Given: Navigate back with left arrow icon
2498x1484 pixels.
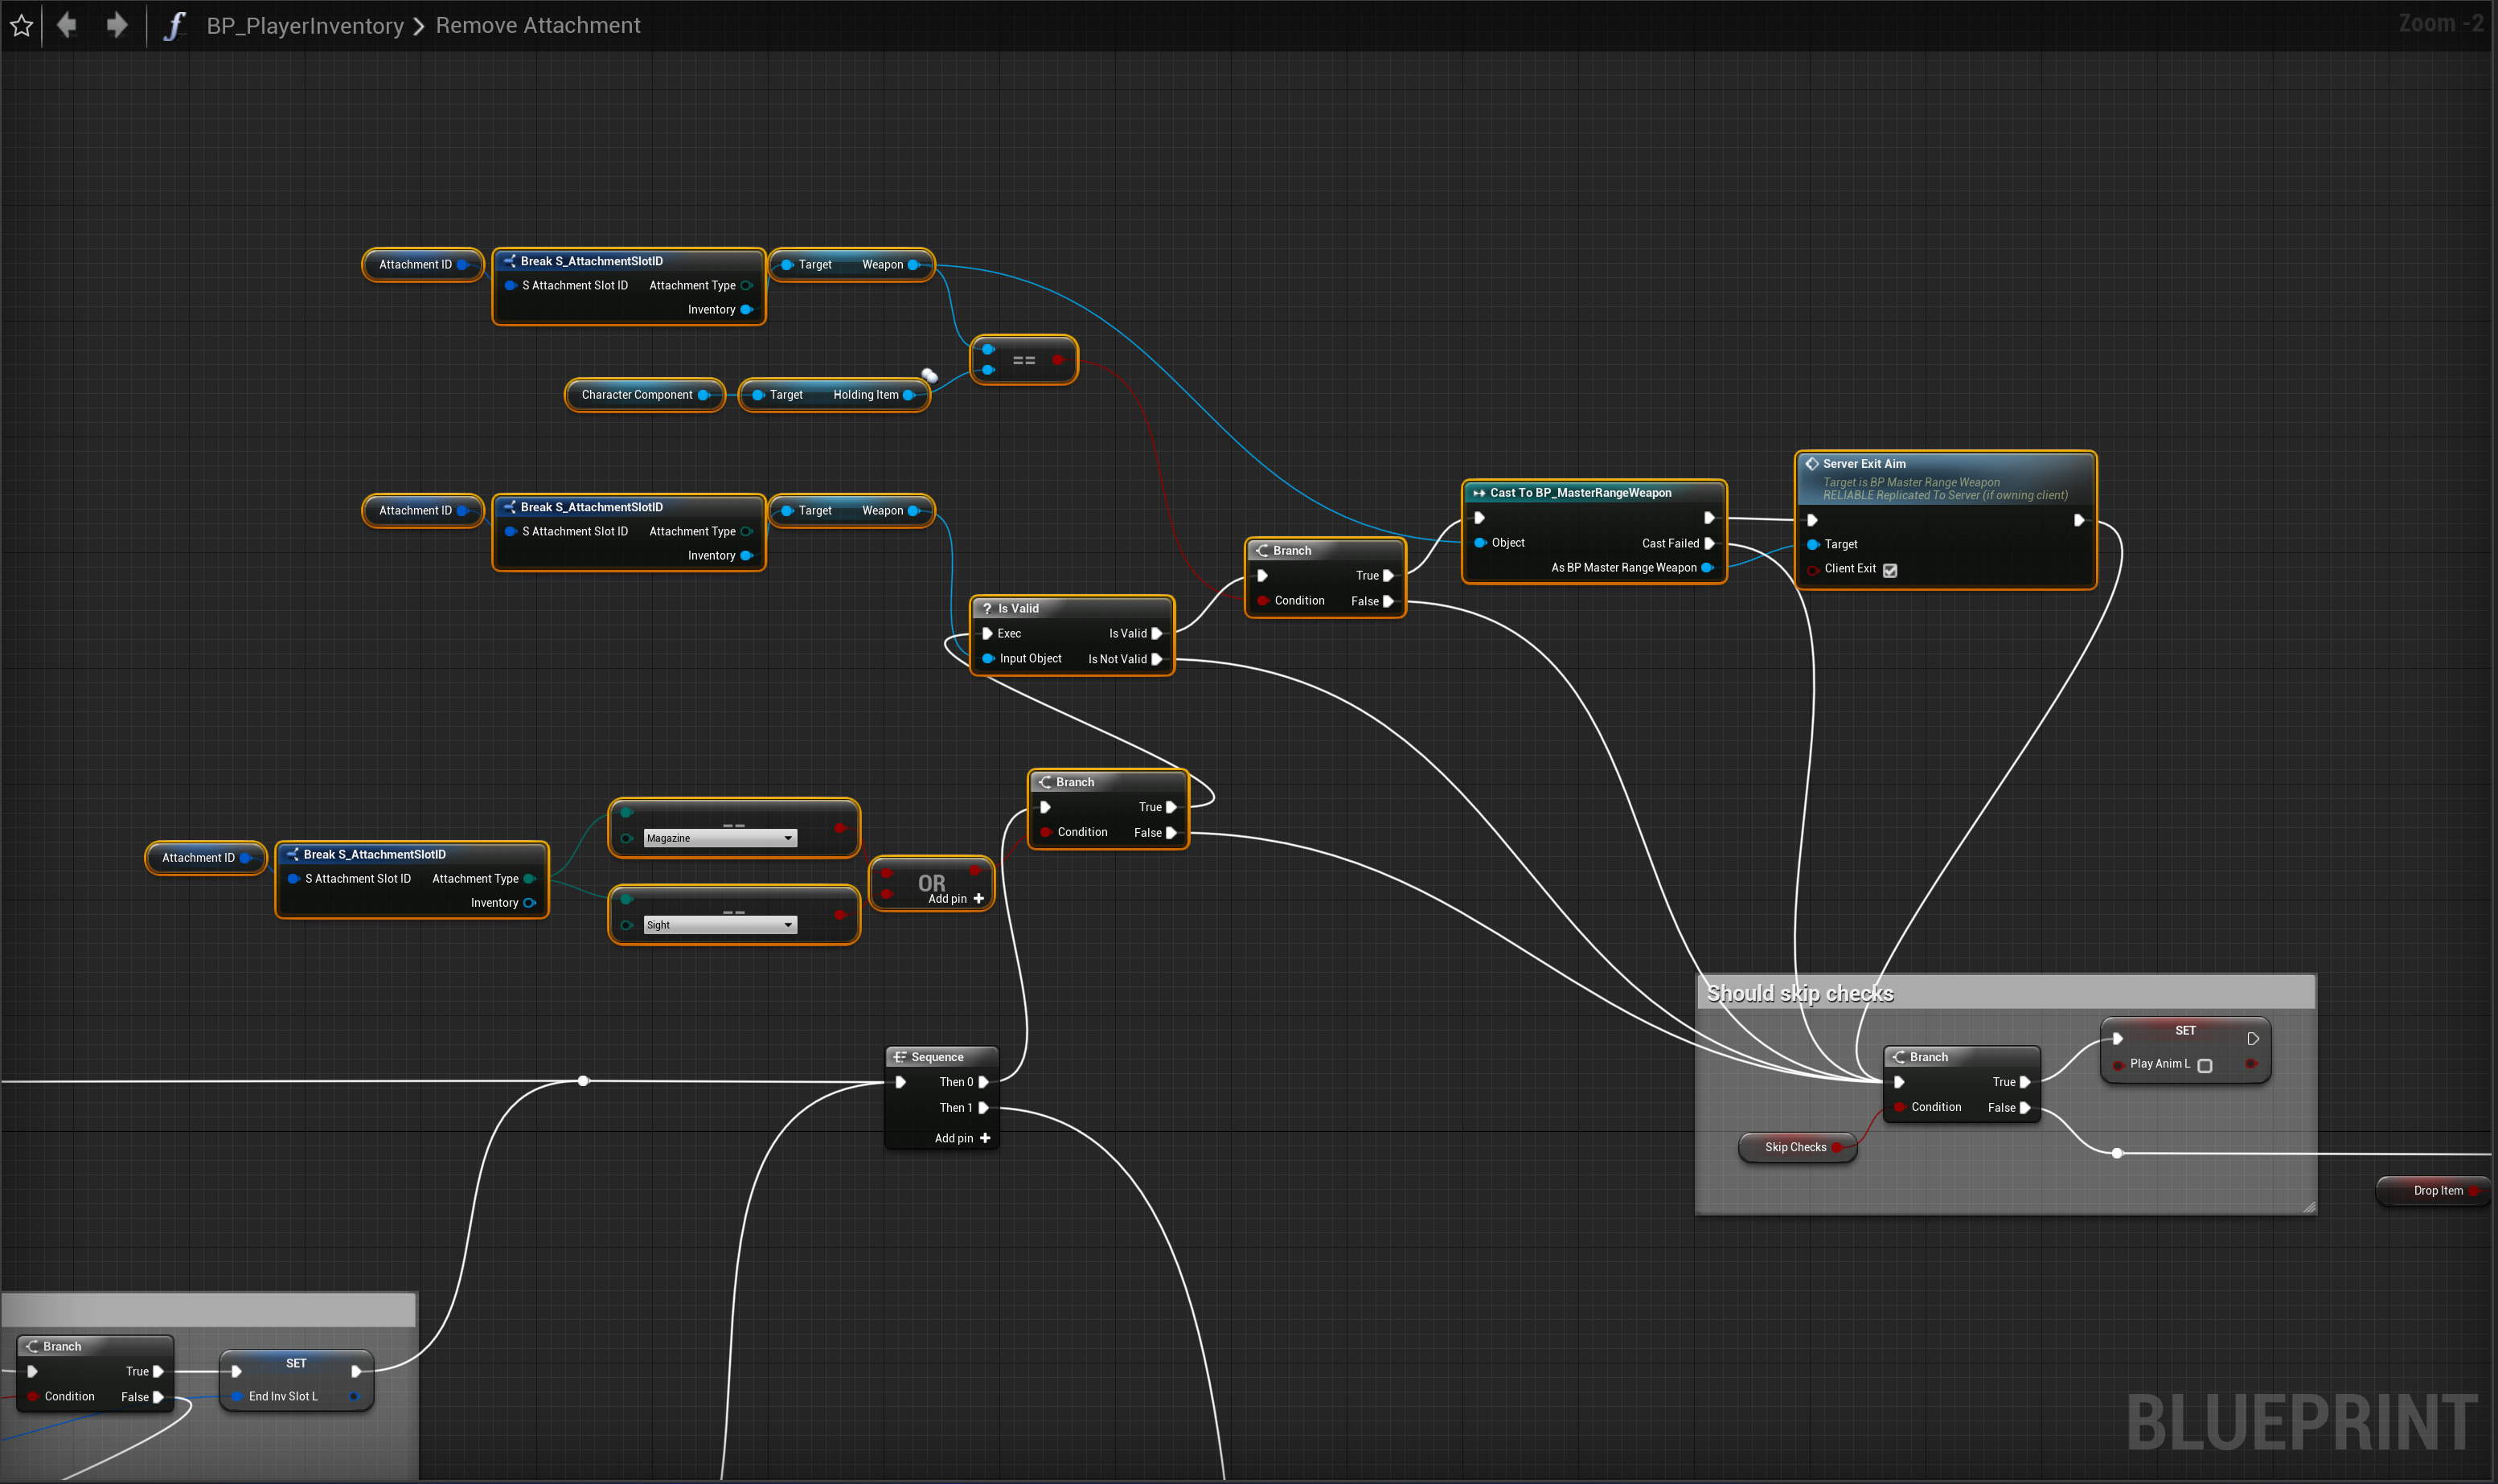Looking at the screenshot, I should coord(67,25).
